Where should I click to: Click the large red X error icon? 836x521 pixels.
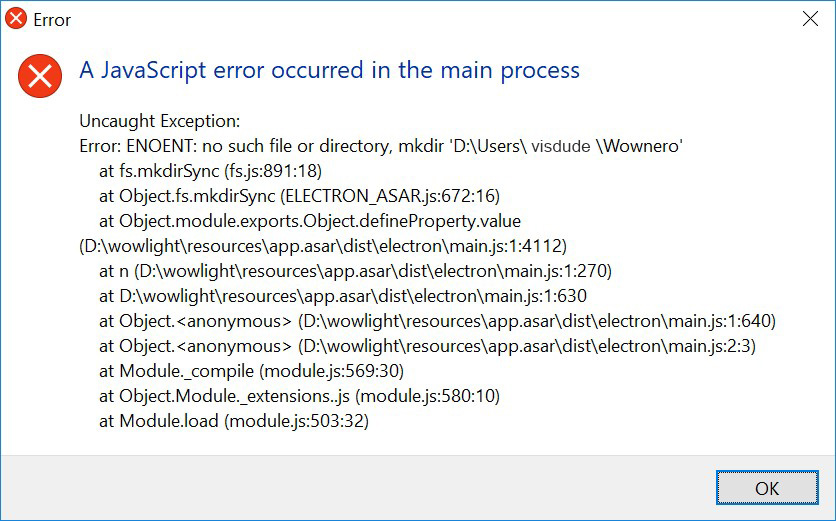tap(40, 76)
